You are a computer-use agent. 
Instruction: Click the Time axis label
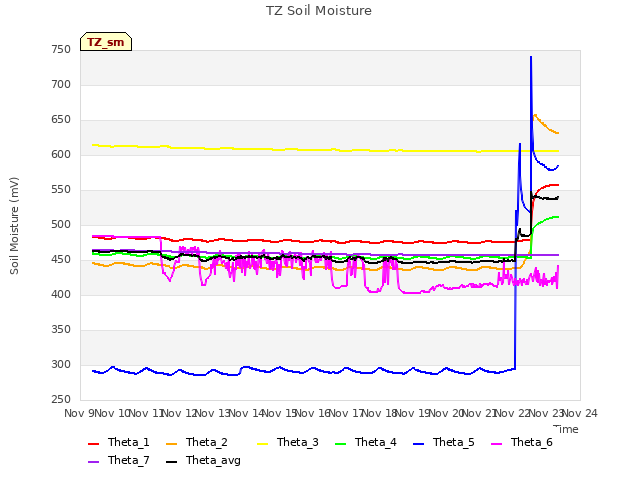pyautogui.click(x=566, y=429)
